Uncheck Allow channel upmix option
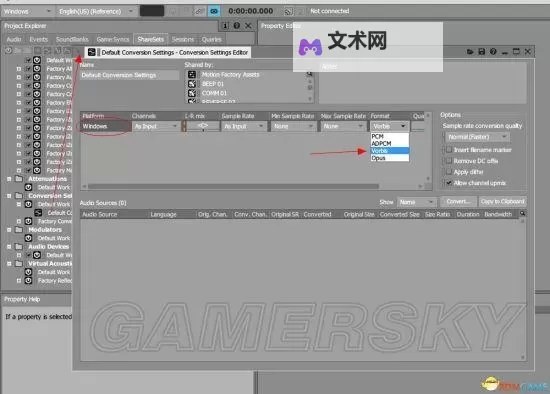 [449, 183]
